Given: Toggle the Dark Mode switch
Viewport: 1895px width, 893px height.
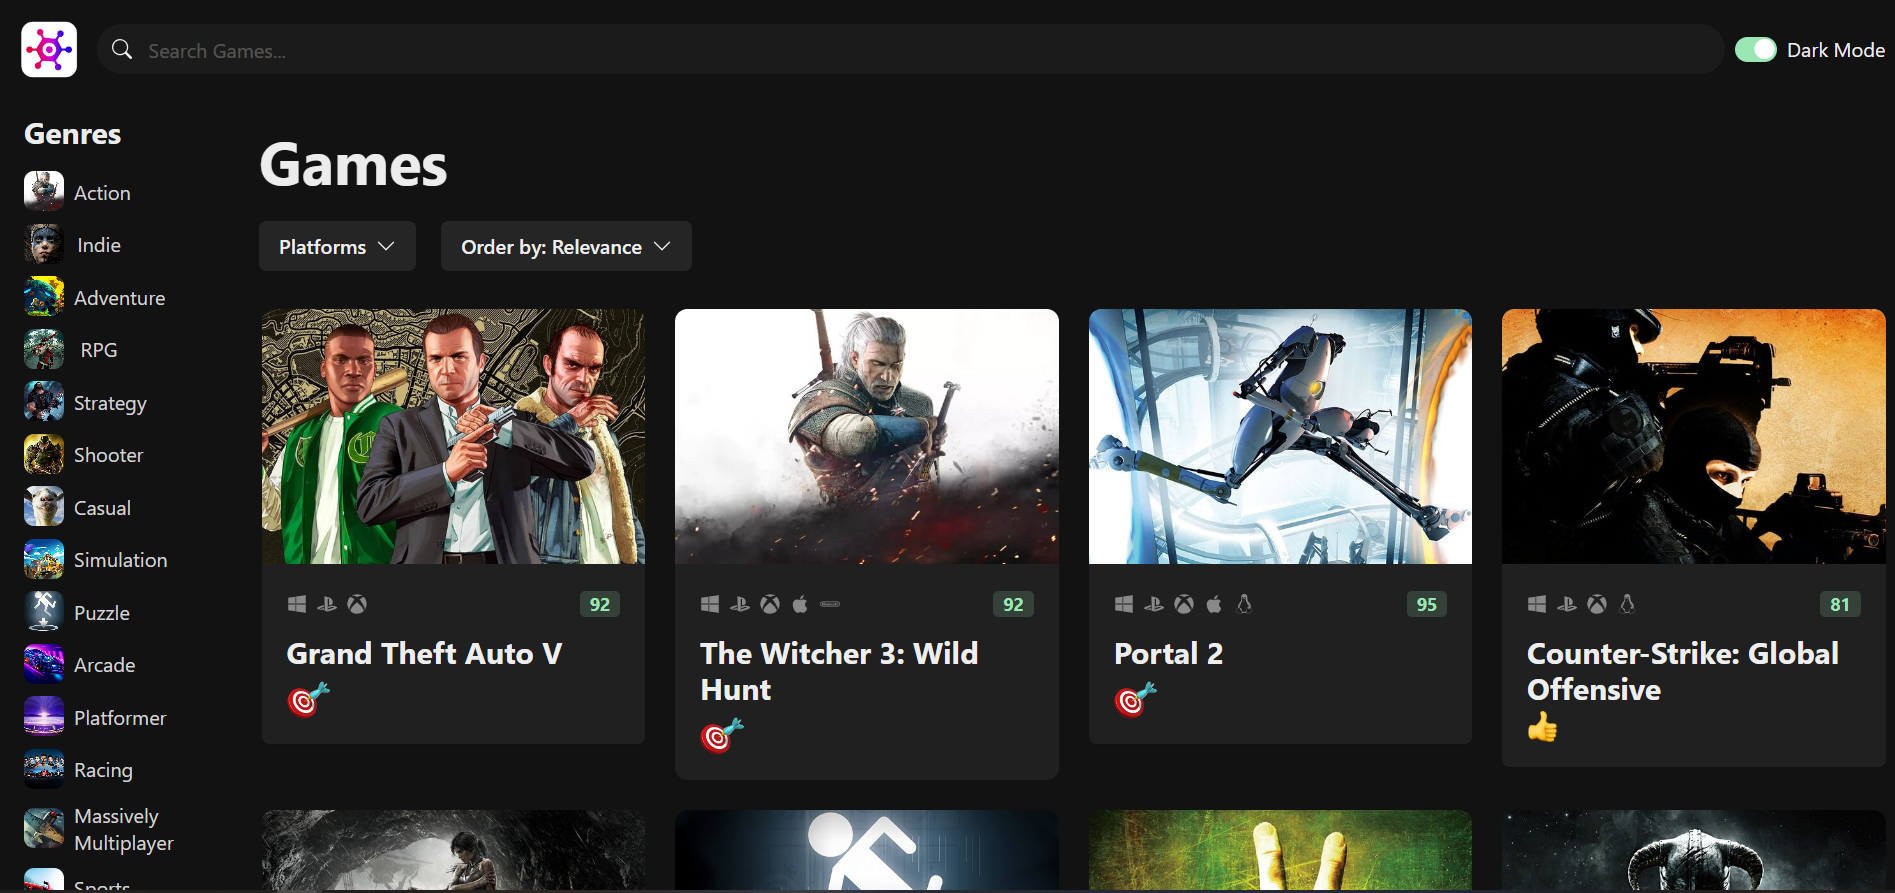Looking at the screenshot, I should coord(1755,50).
